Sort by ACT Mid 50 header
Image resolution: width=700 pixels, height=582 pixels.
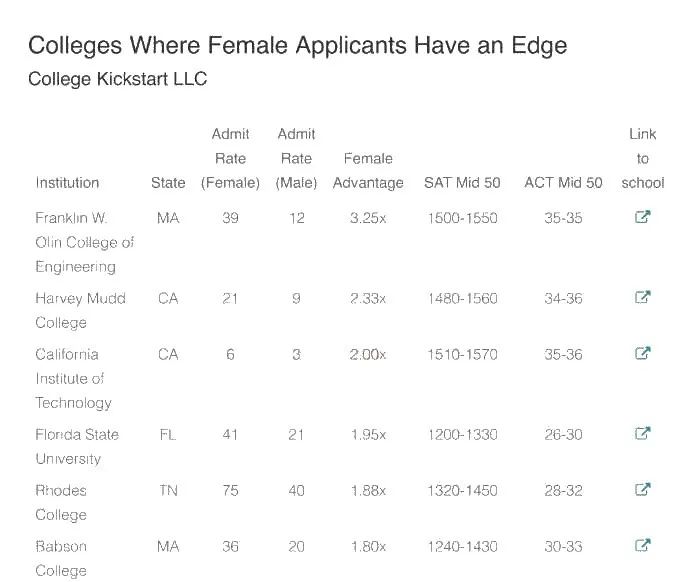(x=563, y=183)
